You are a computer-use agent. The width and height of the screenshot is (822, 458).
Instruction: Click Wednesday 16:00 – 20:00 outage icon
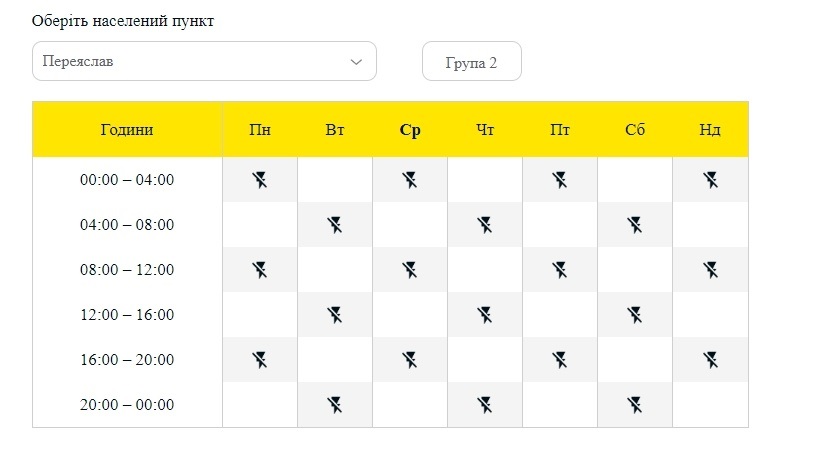tap(409, 360)
